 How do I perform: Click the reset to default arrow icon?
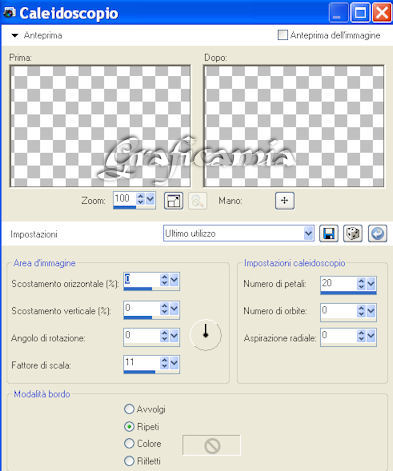377,233
